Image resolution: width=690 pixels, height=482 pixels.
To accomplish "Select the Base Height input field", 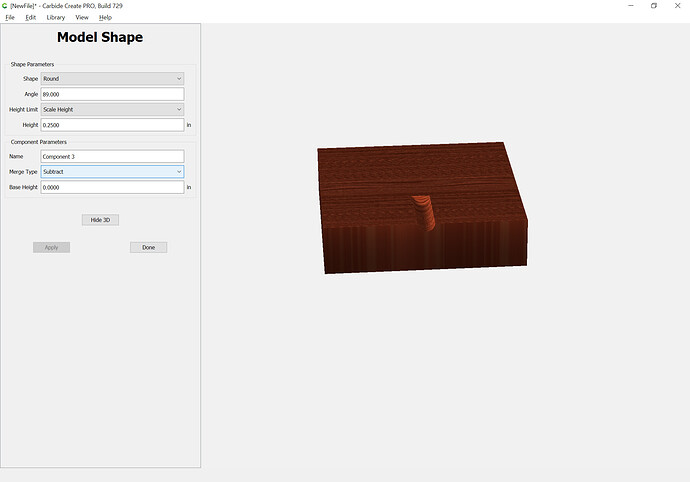I will 112,187.
